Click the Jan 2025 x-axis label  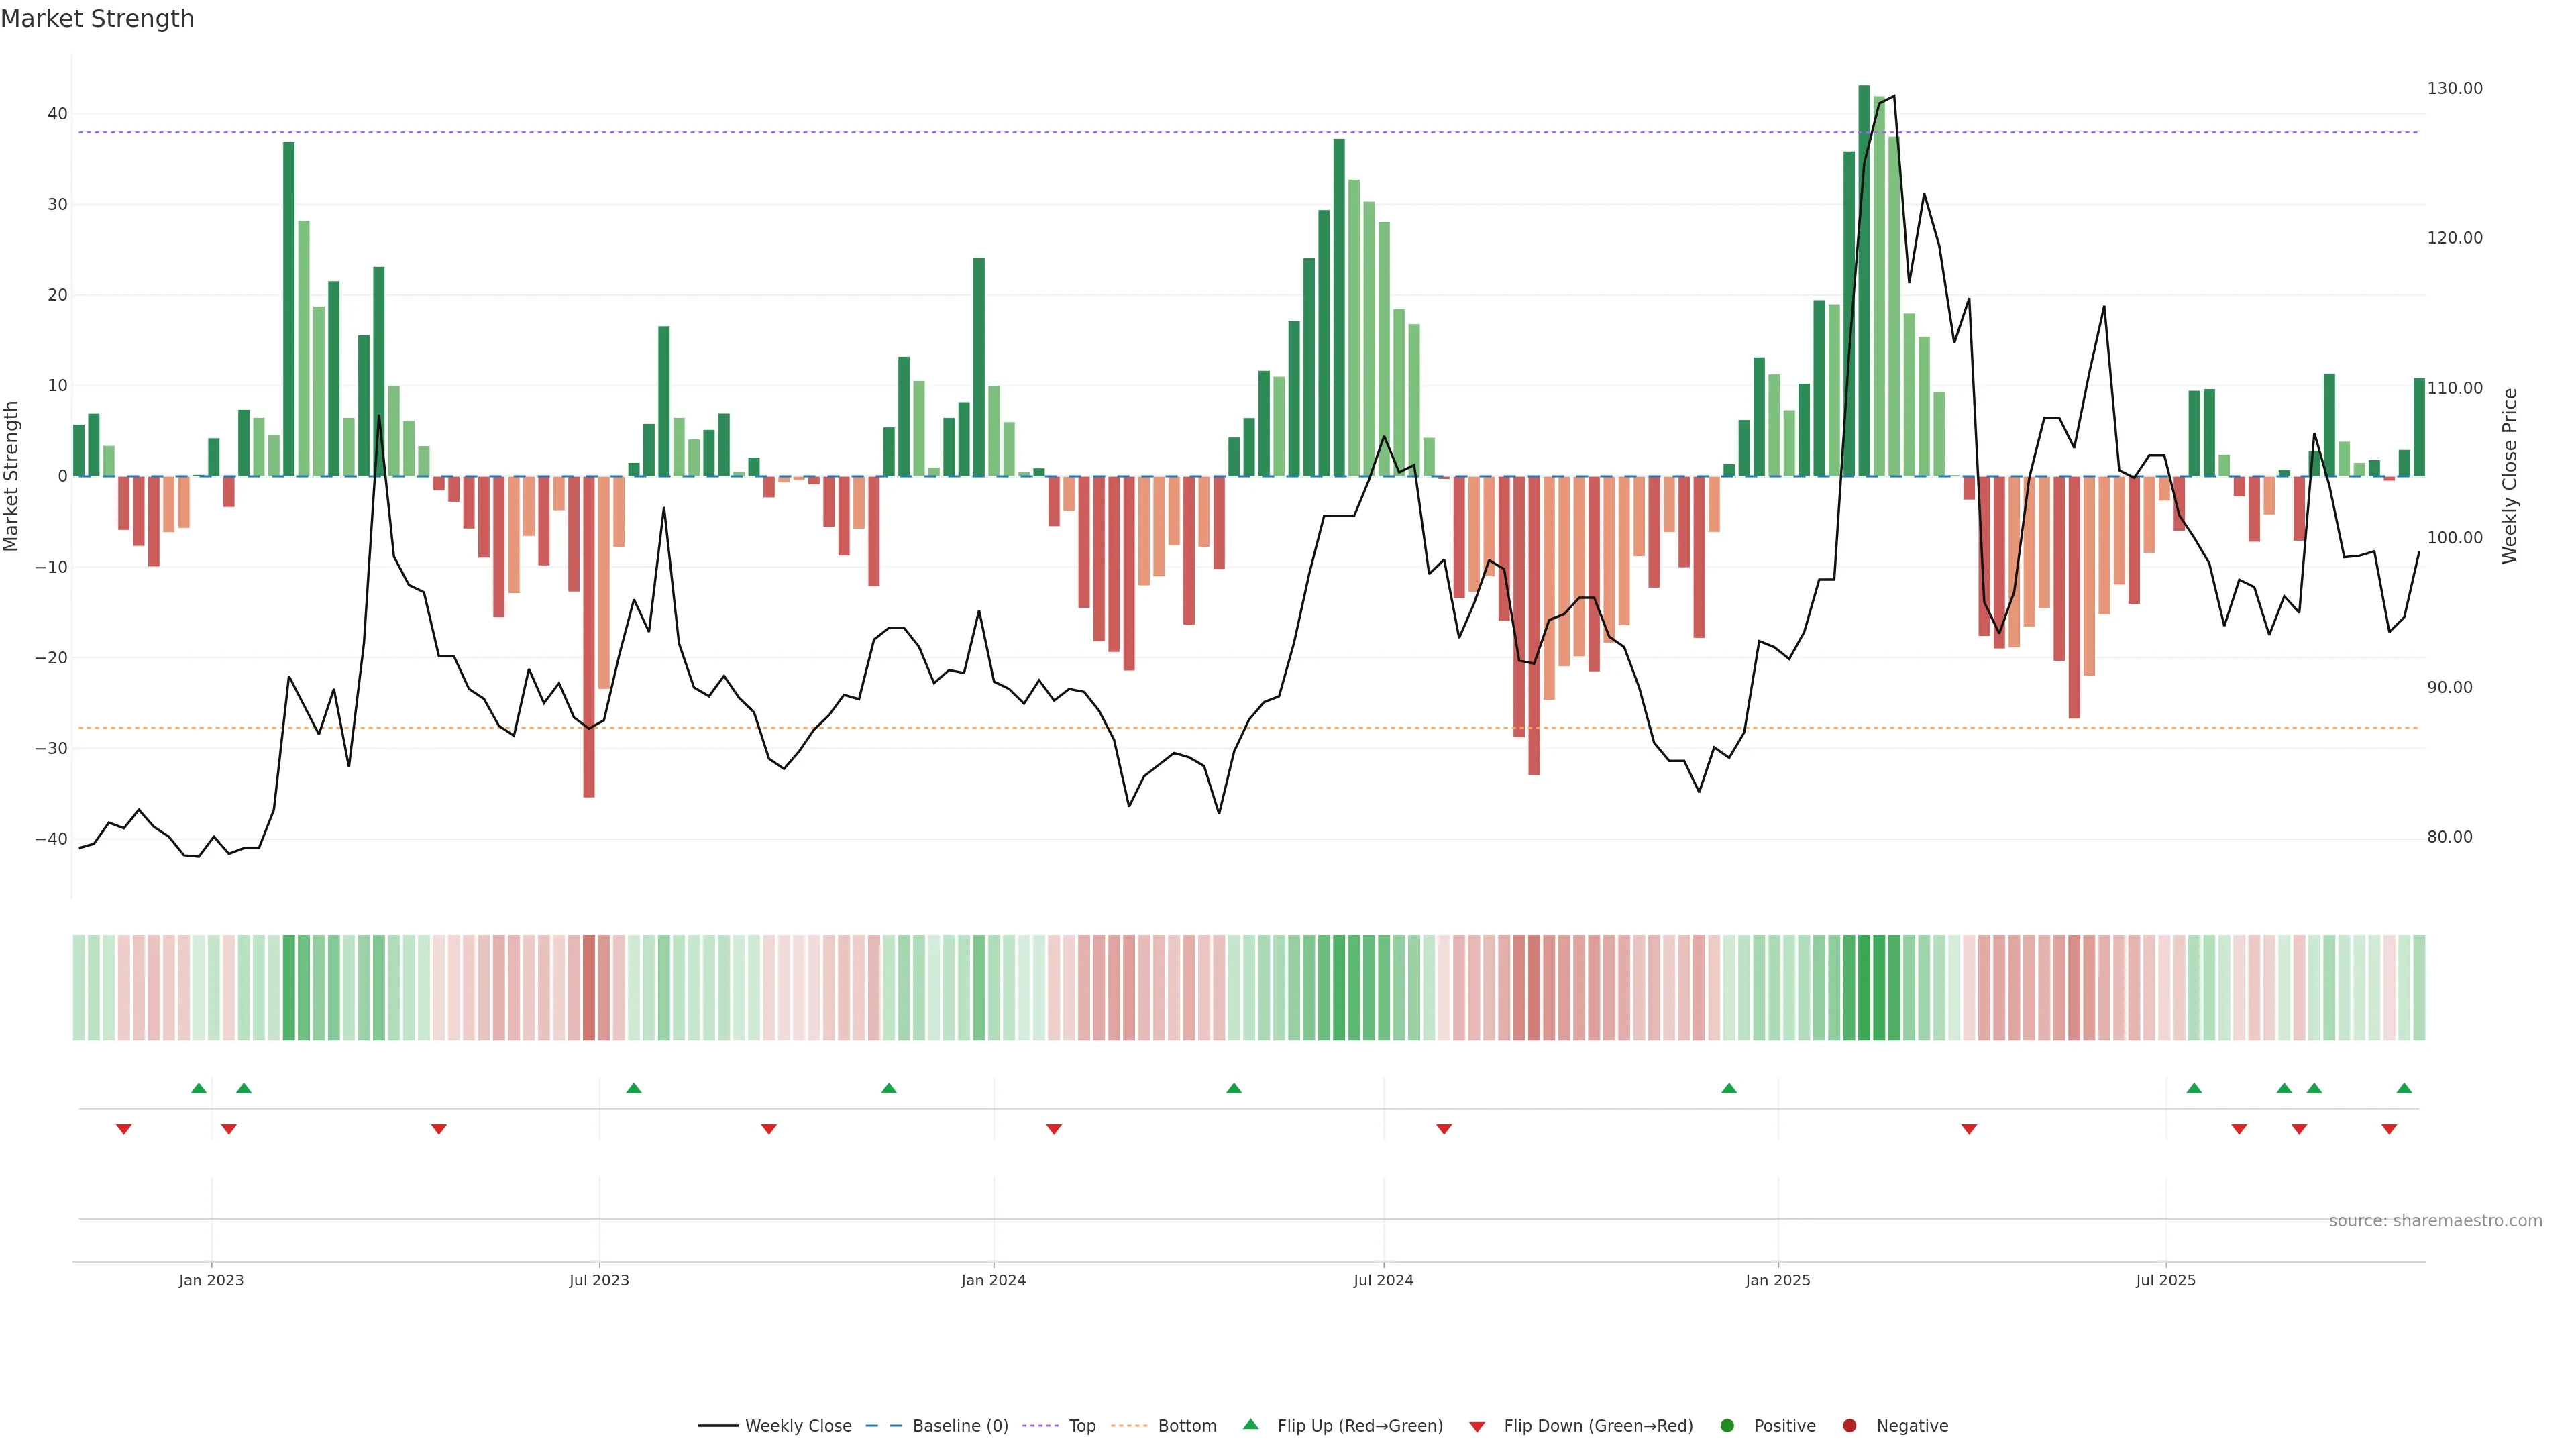click(1778, 1280)
